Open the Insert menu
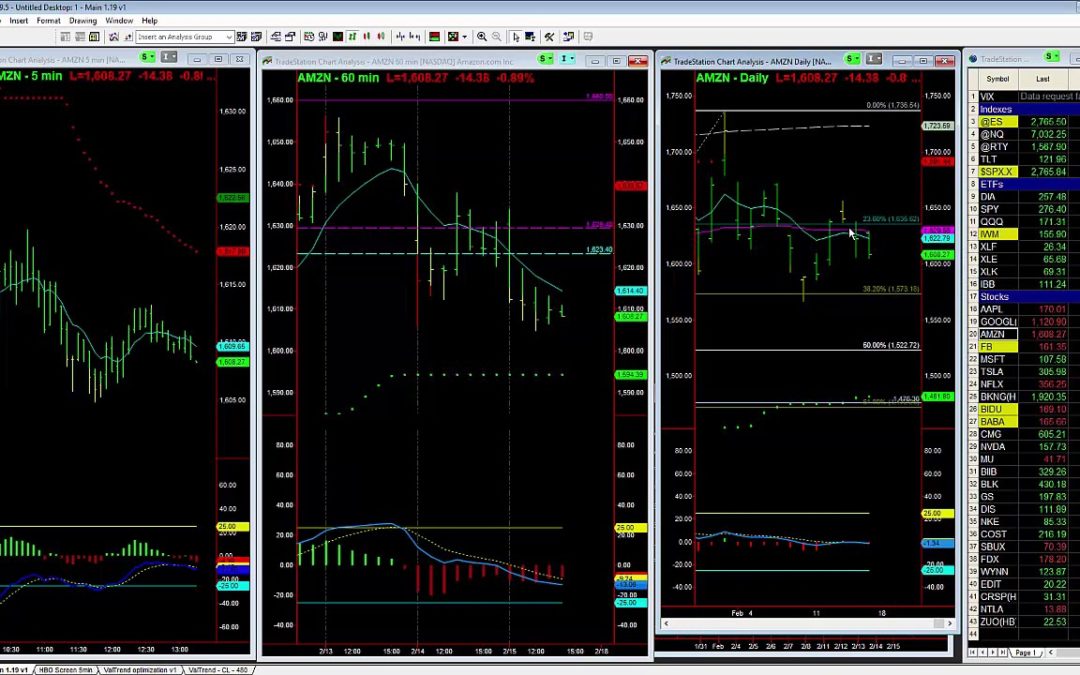 [19, 21]
